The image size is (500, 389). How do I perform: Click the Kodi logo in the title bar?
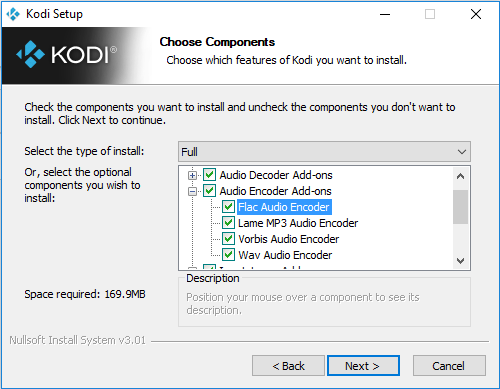[13, 14]
